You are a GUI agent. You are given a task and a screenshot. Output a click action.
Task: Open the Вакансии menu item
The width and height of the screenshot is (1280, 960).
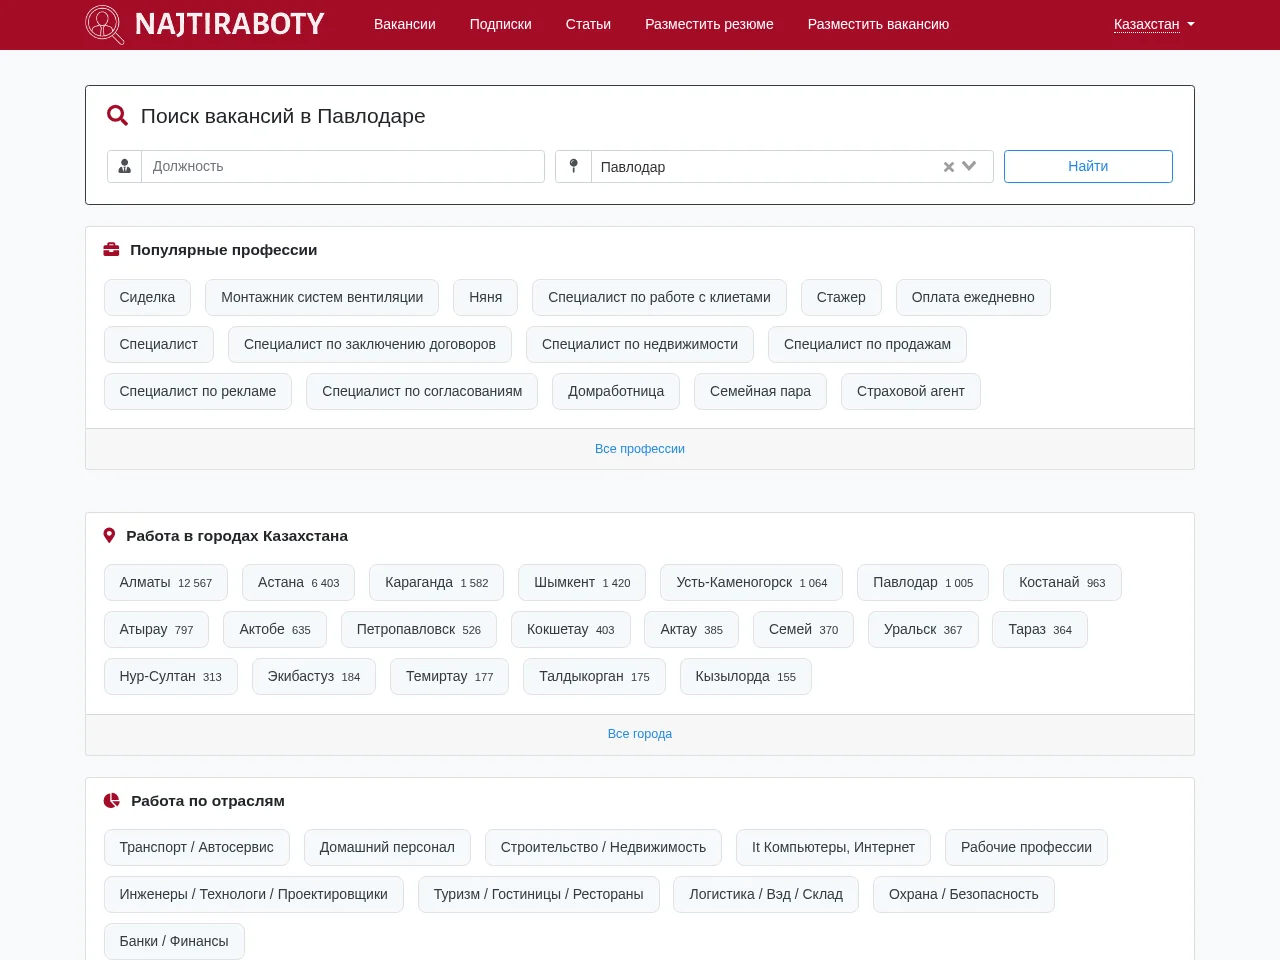coord(405,24)
